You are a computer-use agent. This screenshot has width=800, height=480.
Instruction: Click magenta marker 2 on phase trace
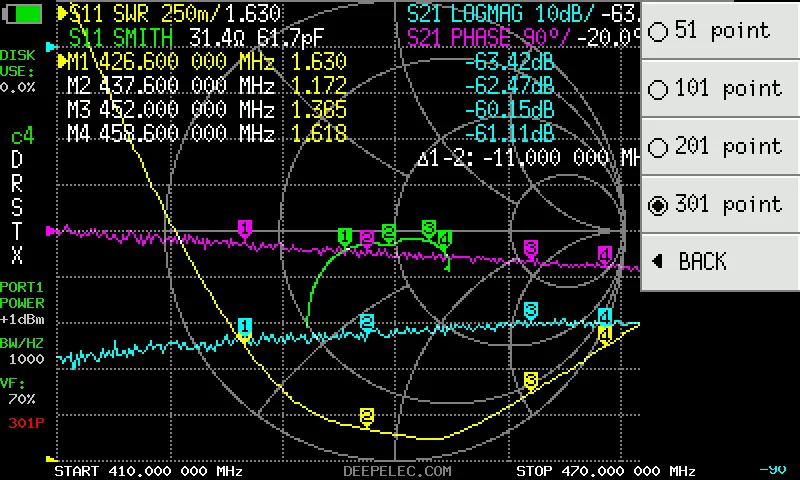click(366, 238)
